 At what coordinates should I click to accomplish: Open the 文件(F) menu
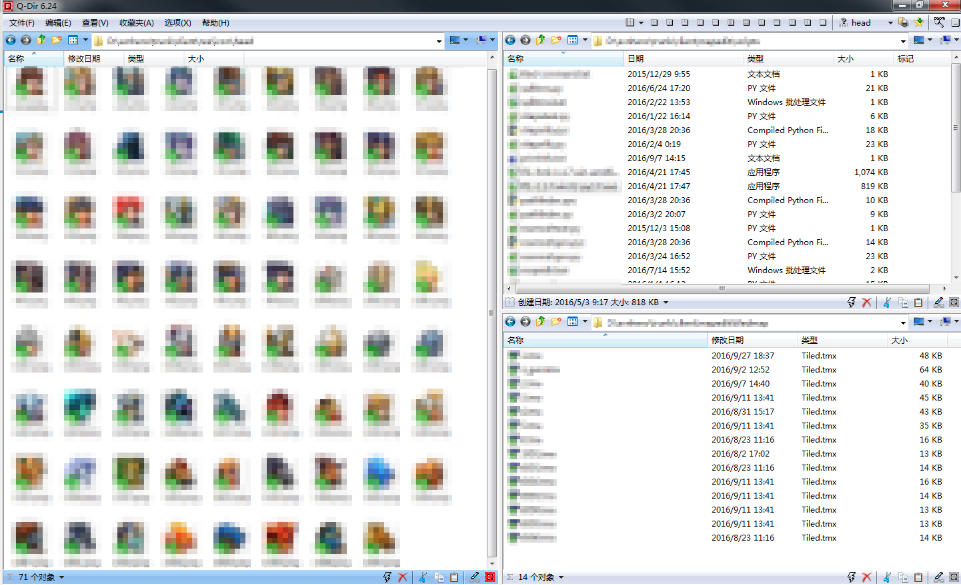click(21, 23)
